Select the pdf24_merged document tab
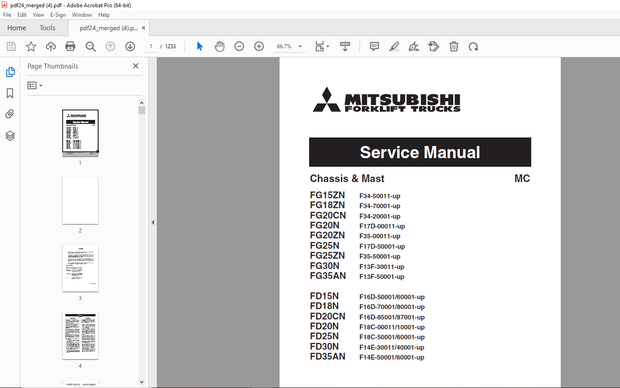The height and width of the screenshot is (388, 620). pos(108,28)
